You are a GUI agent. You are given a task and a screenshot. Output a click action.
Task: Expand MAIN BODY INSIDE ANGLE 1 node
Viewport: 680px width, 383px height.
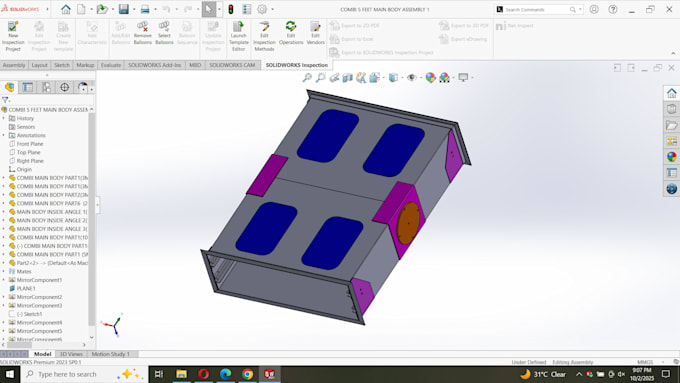(x=4, y=212)
